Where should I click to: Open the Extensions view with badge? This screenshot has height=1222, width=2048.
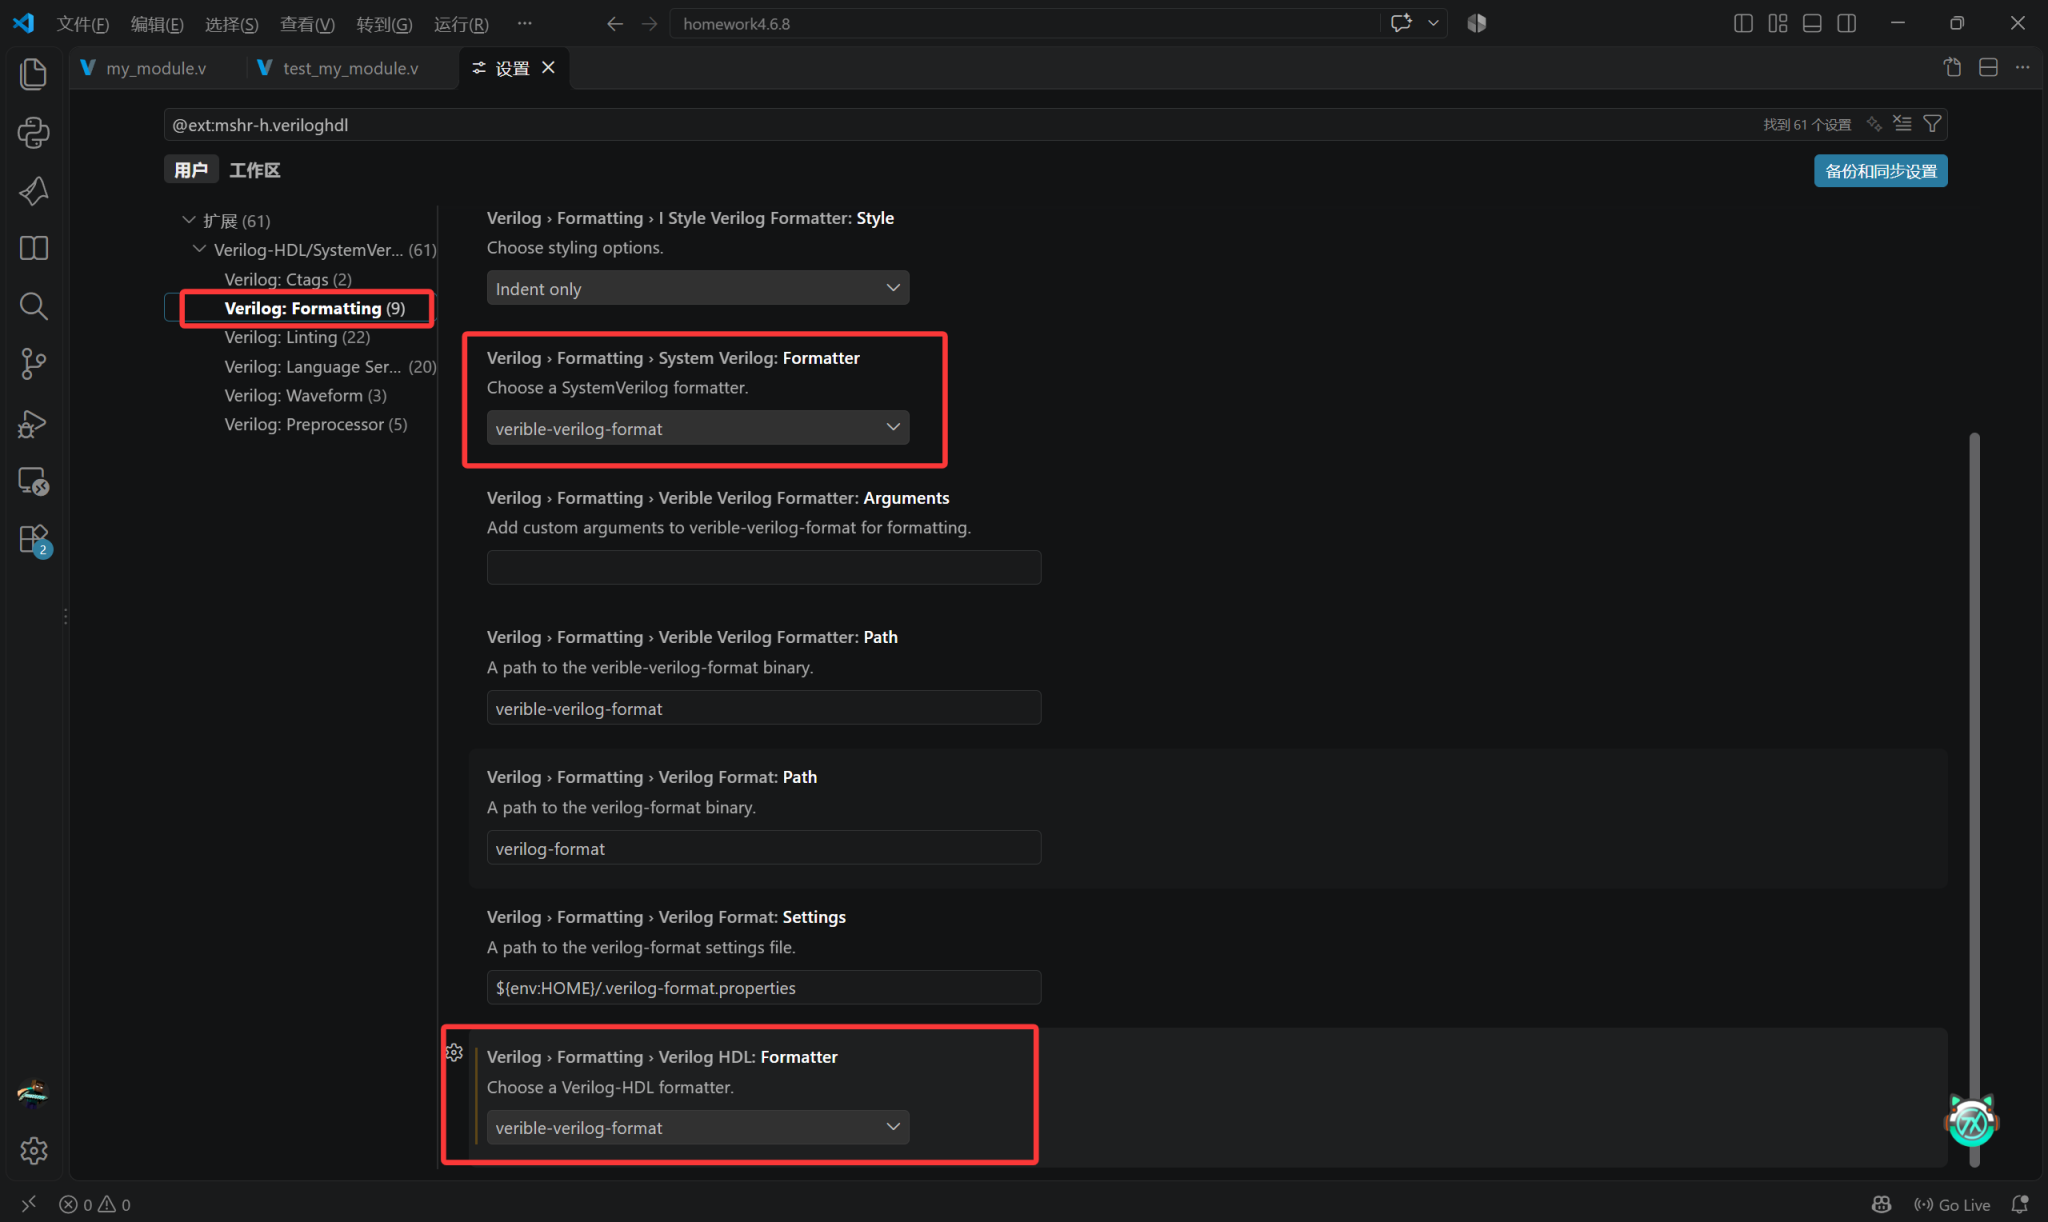pyautogui.click(x=34, y=540)
